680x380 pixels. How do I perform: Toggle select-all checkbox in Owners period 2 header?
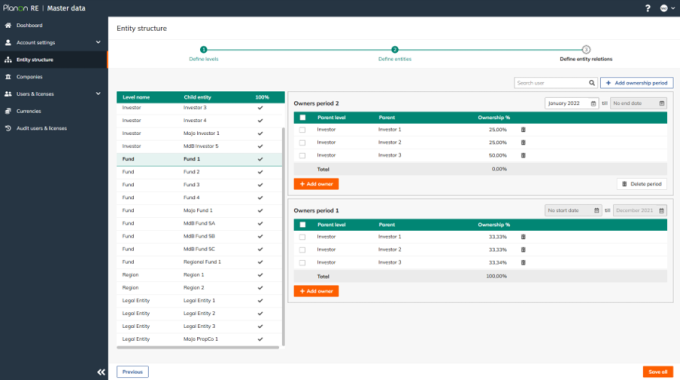303,118
